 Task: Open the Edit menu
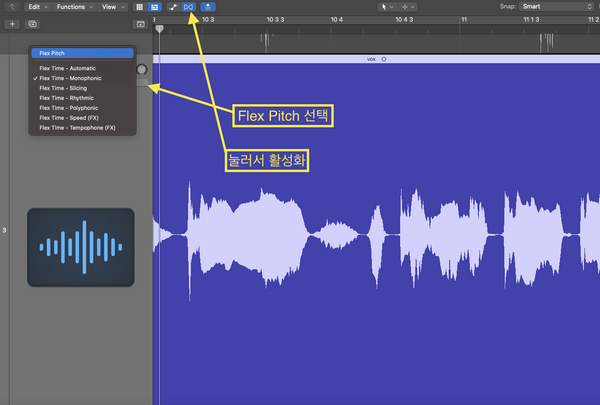36,6
